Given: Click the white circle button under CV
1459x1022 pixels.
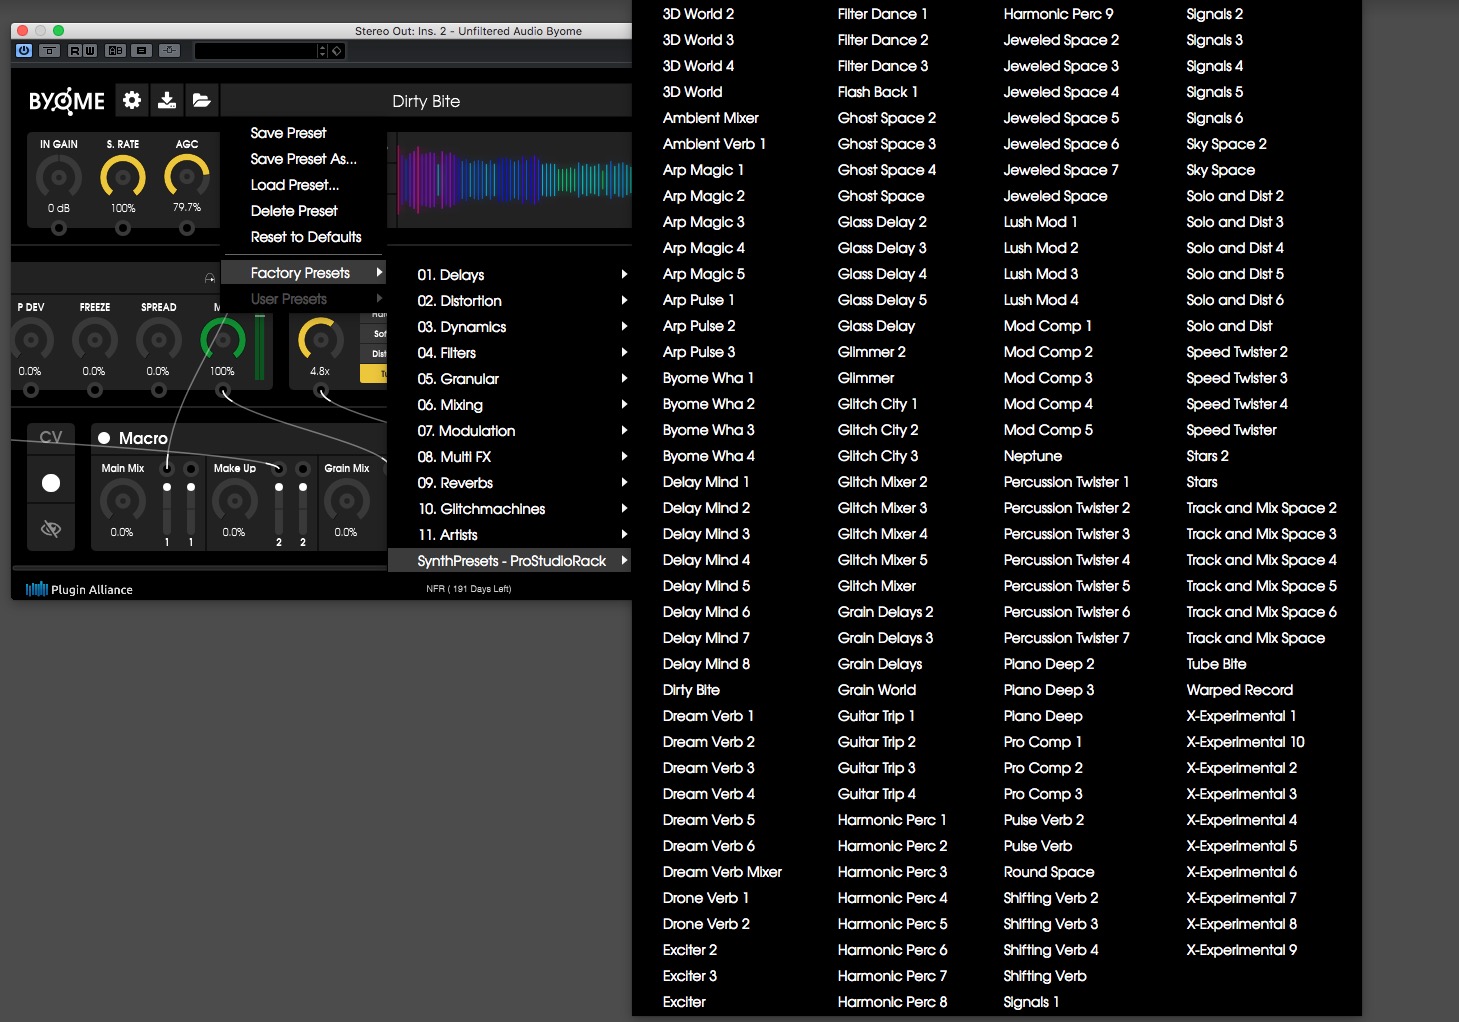Looking at the screenshot, I should pyautogui.click(x=51, y=483).
